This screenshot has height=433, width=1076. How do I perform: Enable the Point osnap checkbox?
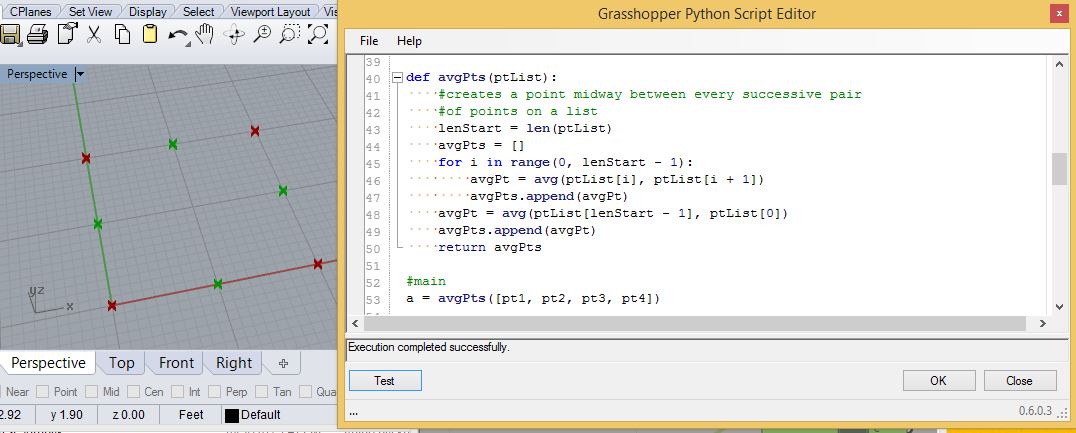(x=43, y=392)
